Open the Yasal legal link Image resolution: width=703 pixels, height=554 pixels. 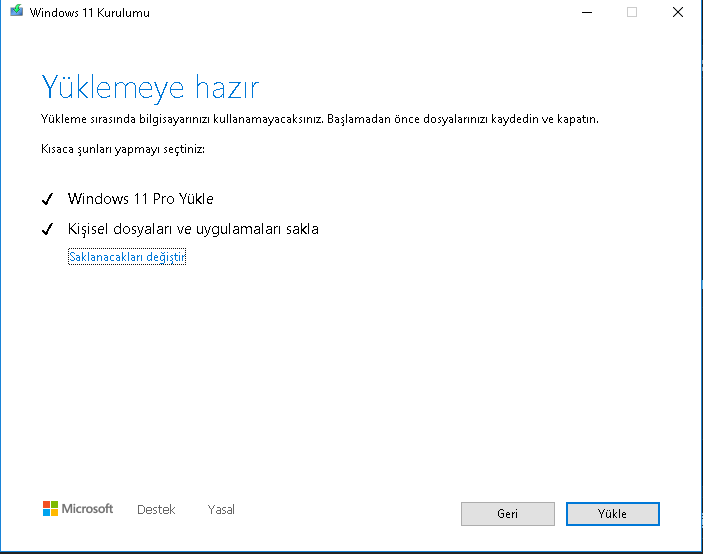point(221,510)
